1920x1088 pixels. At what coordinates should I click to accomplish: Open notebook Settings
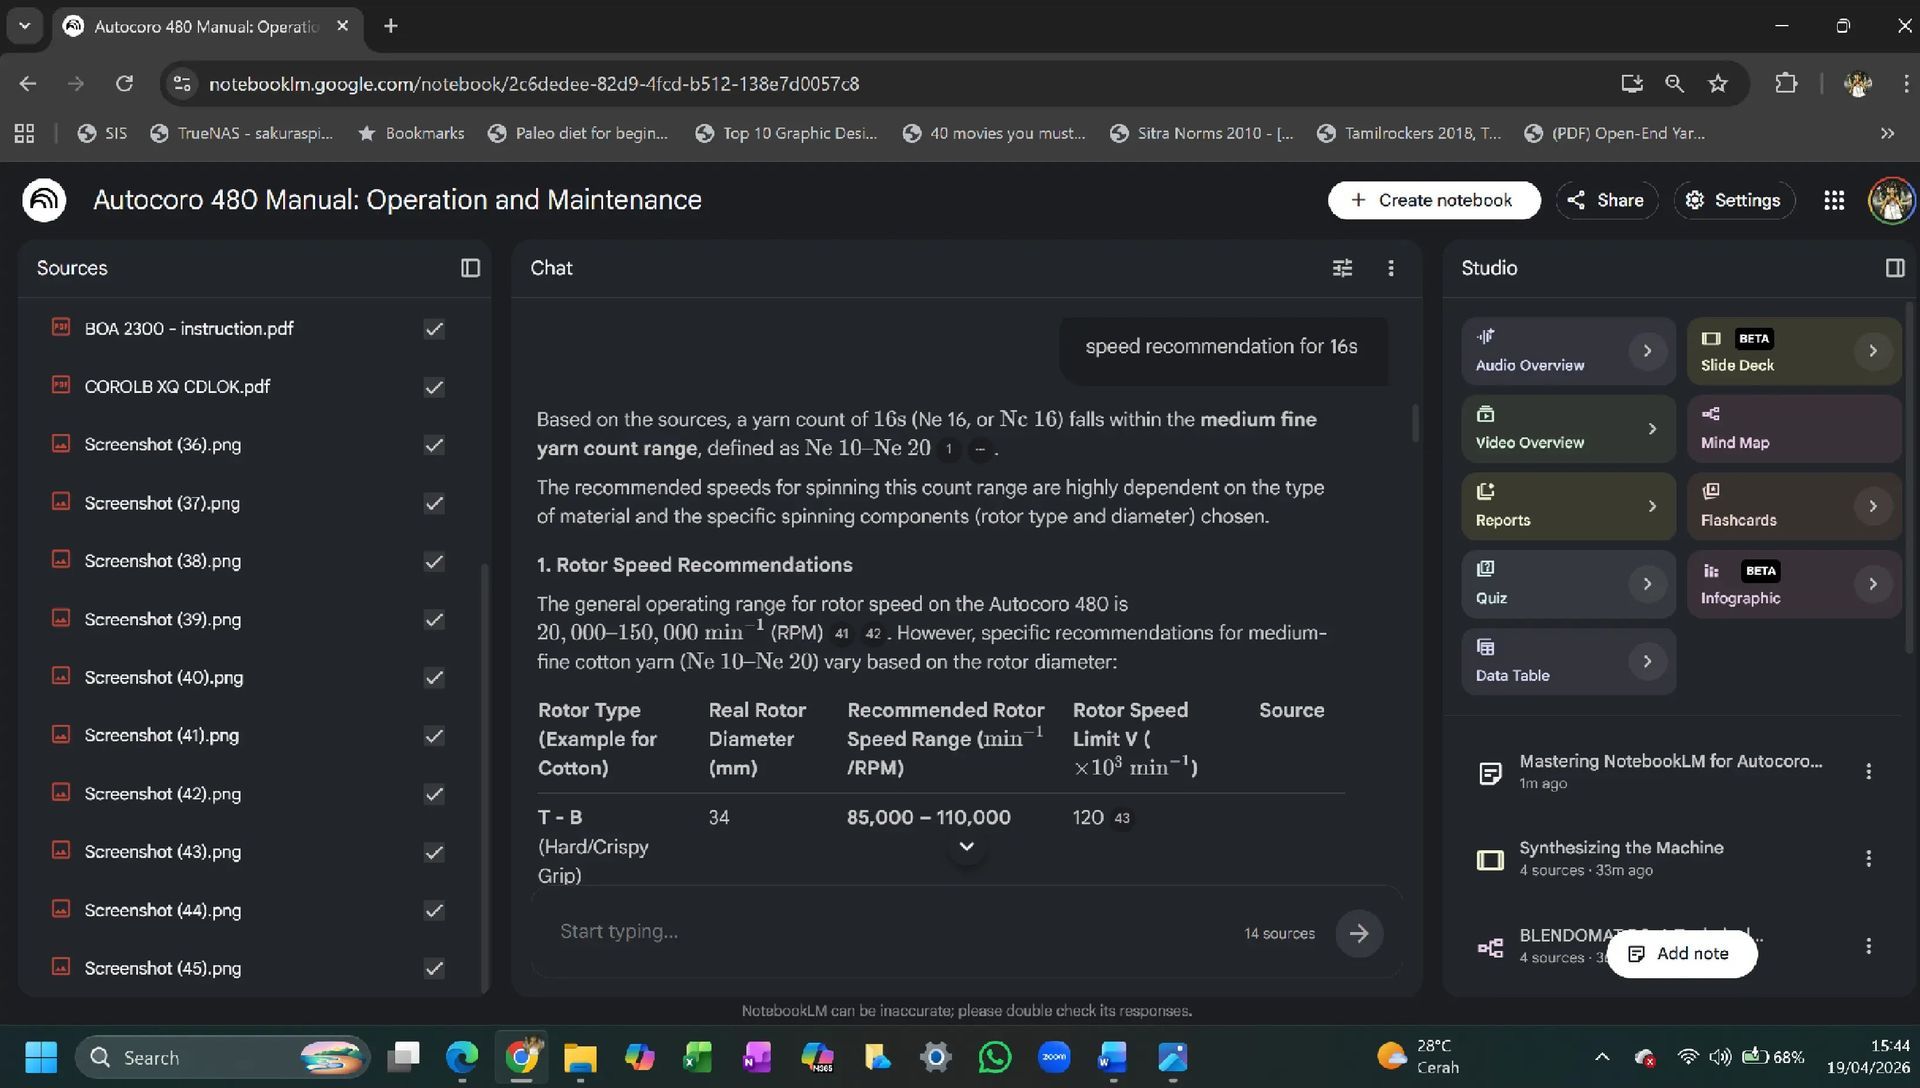point(1734,200)
